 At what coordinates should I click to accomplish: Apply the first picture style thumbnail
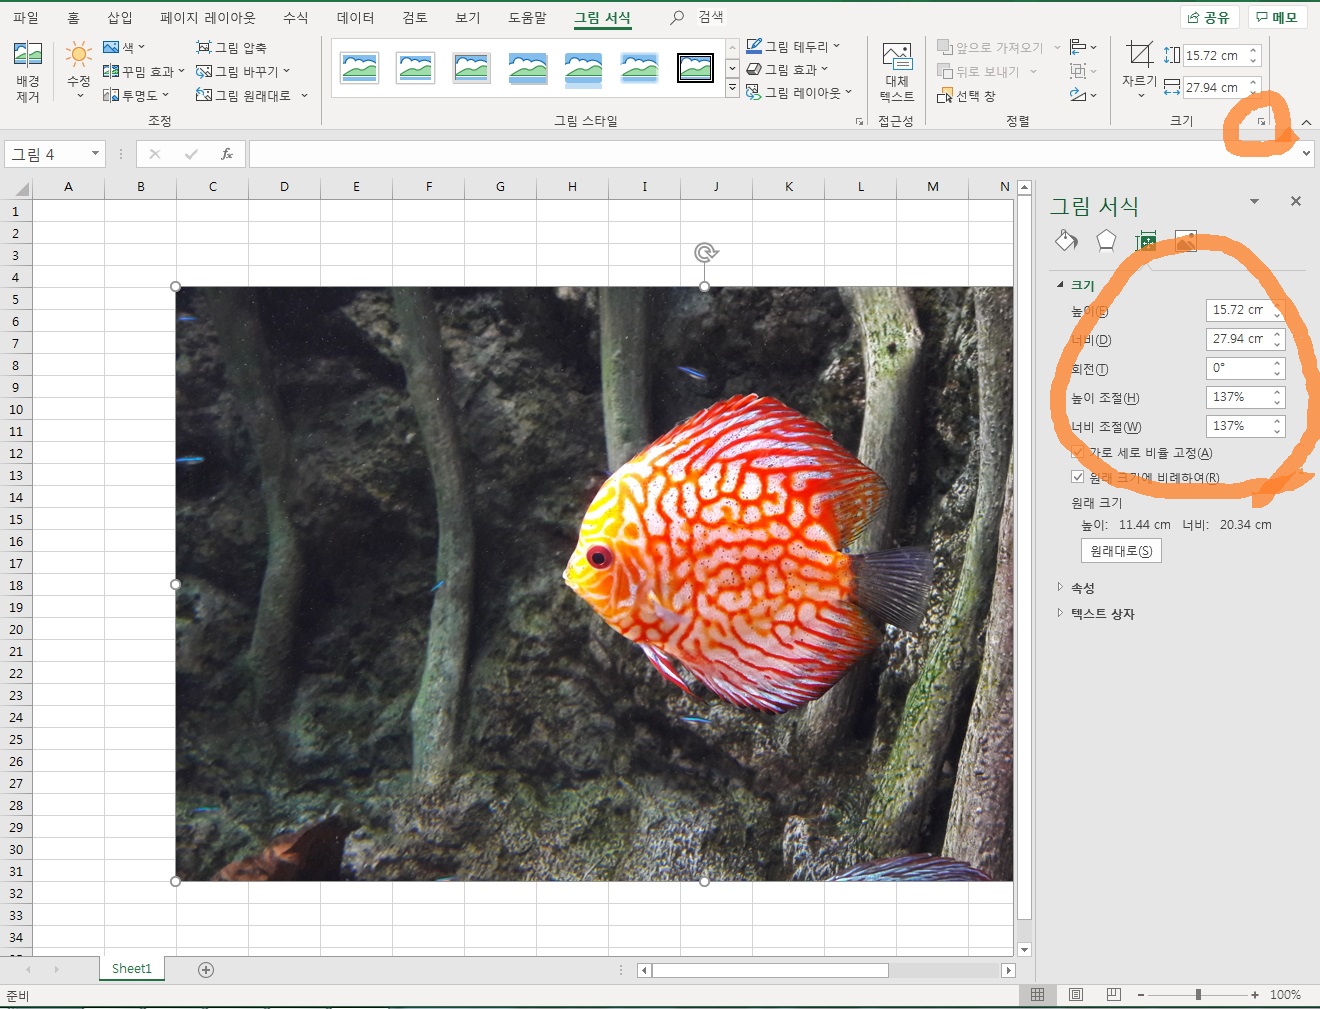(x=359, y=68)
